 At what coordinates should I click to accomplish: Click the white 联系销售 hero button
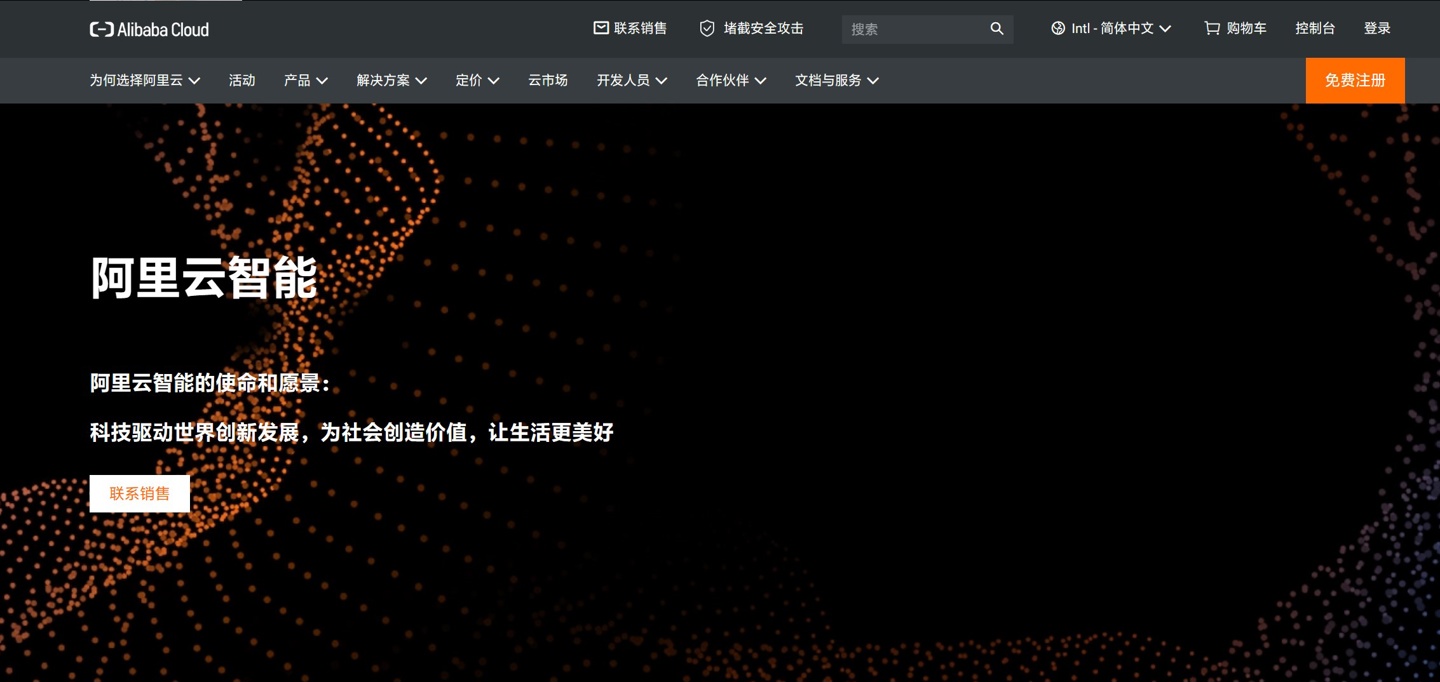140,494
